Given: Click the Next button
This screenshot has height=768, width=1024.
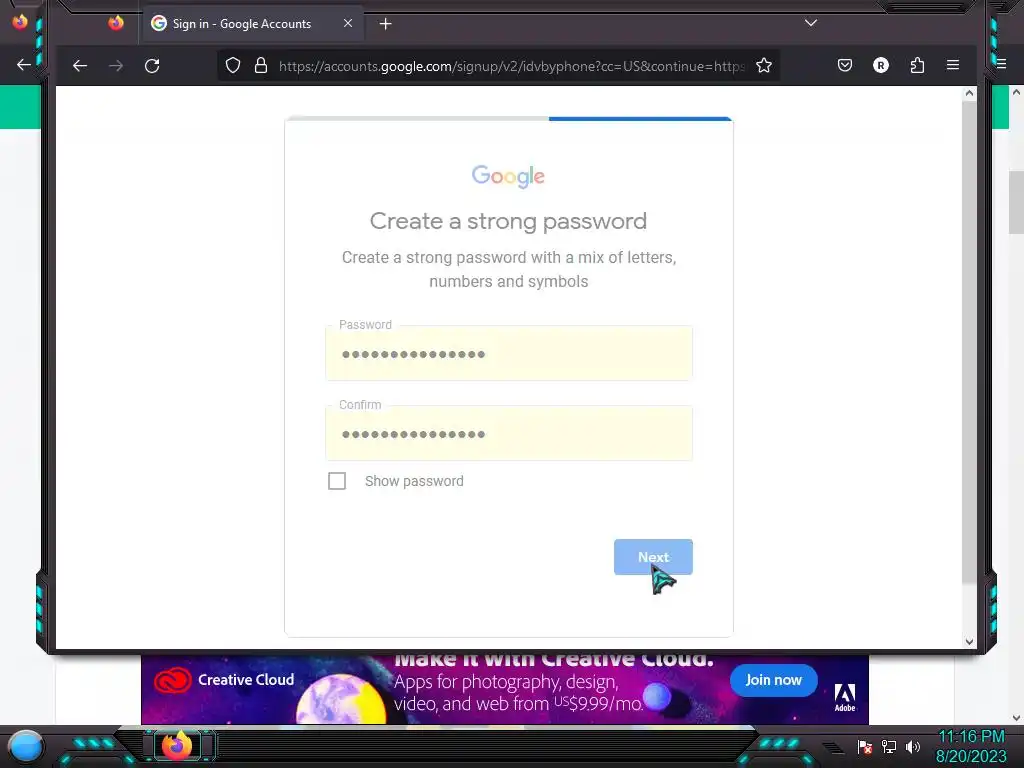Looking at the screenshot, I should pos(653,557).
